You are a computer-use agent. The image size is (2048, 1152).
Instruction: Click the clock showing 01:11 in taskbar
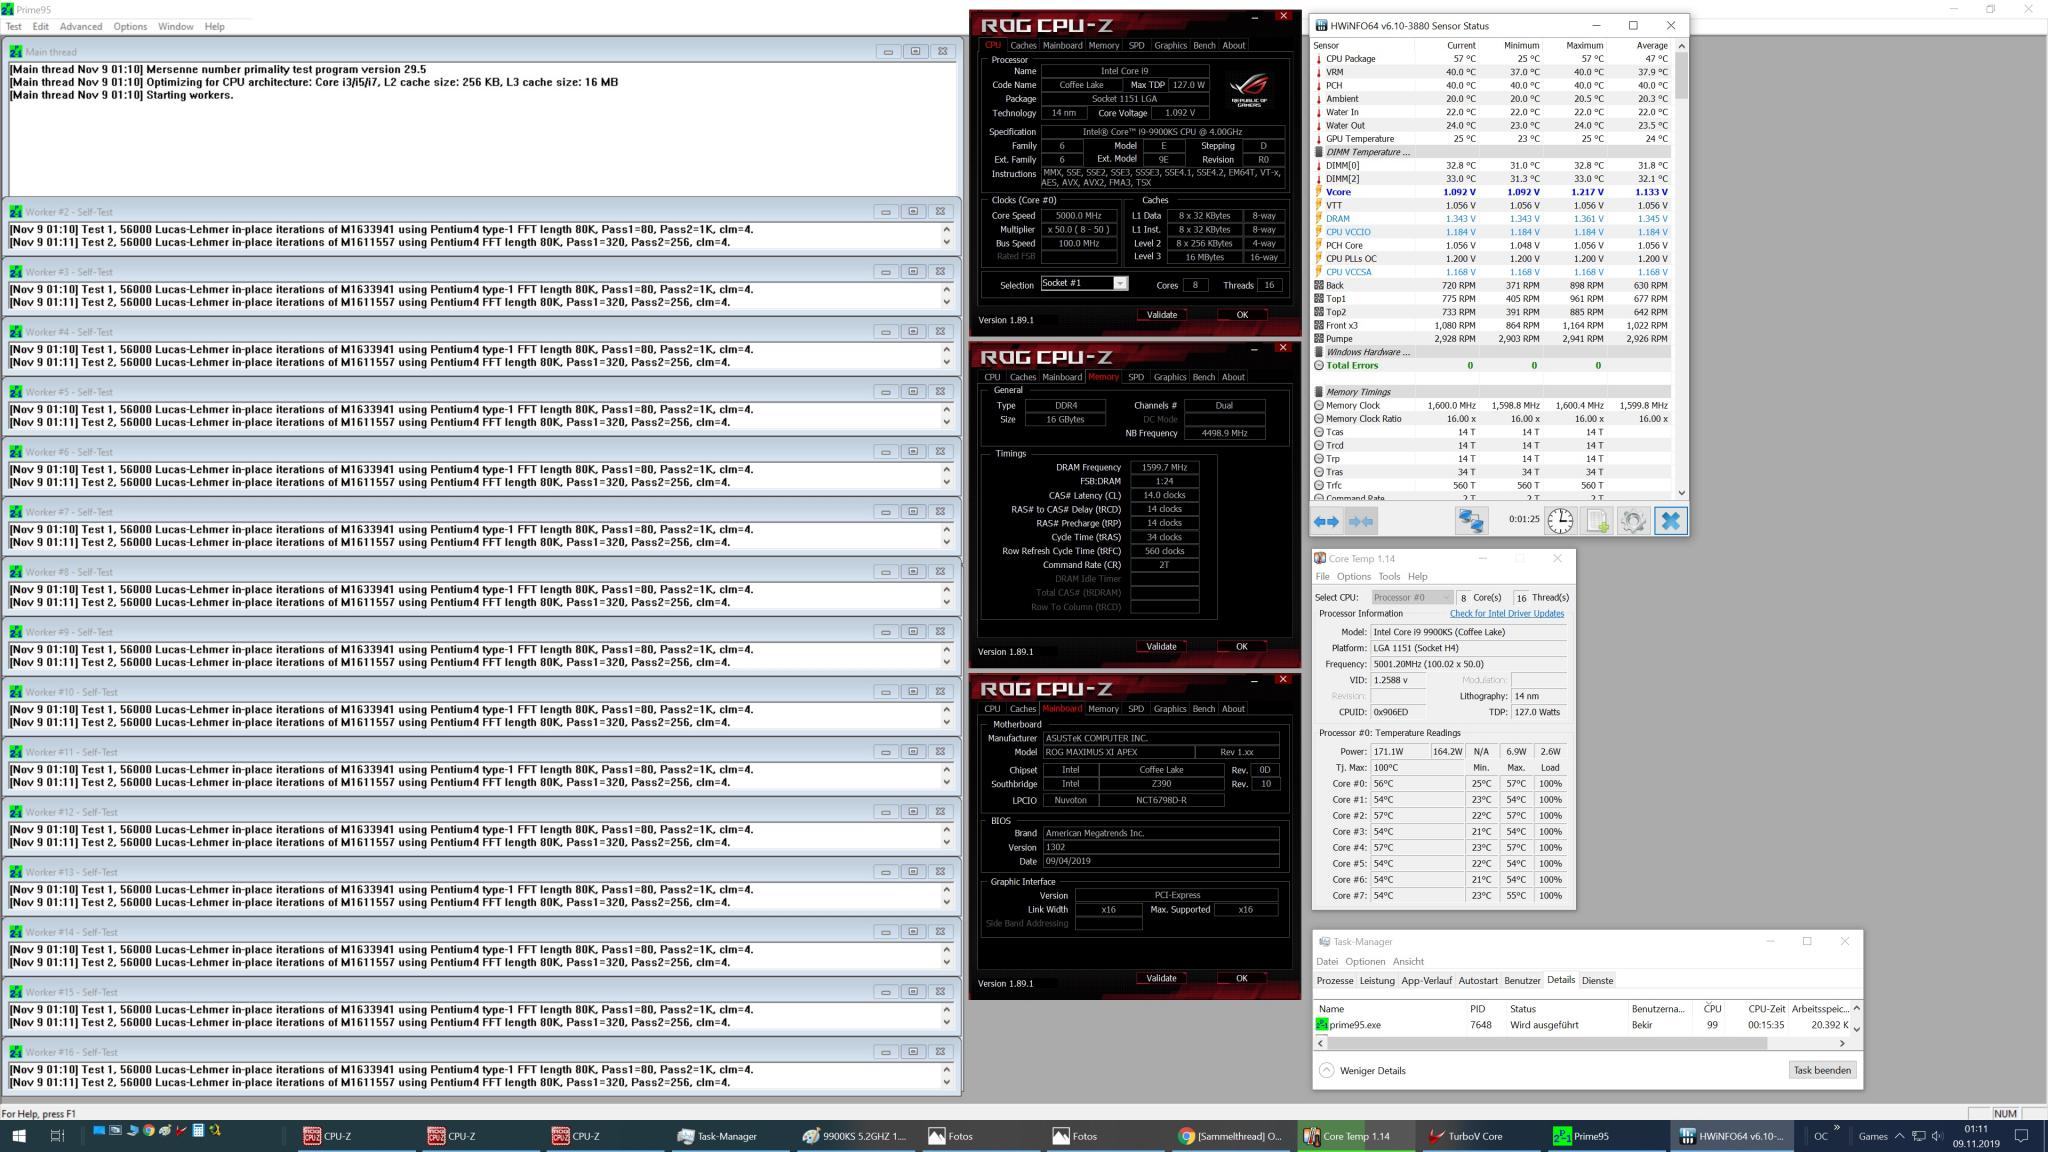pyautogui.click(x=1975, y=1129)
